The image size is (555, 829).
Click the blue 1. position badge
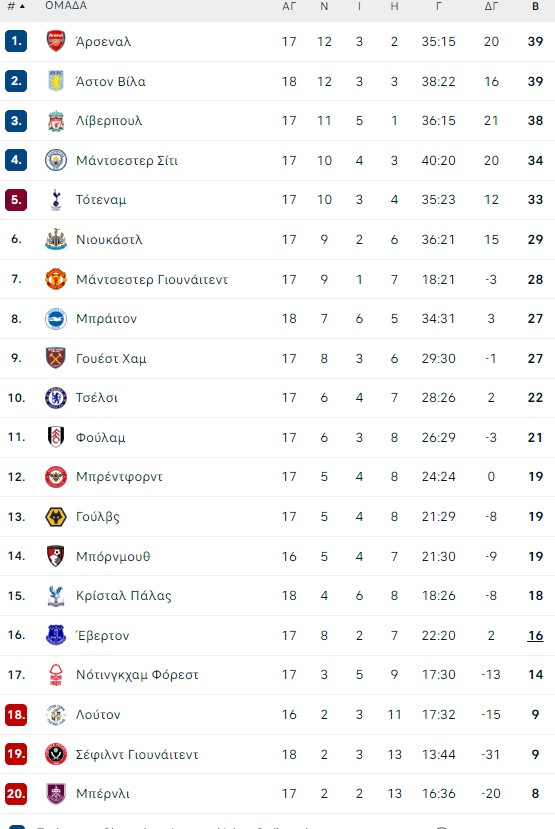(16, 41)
